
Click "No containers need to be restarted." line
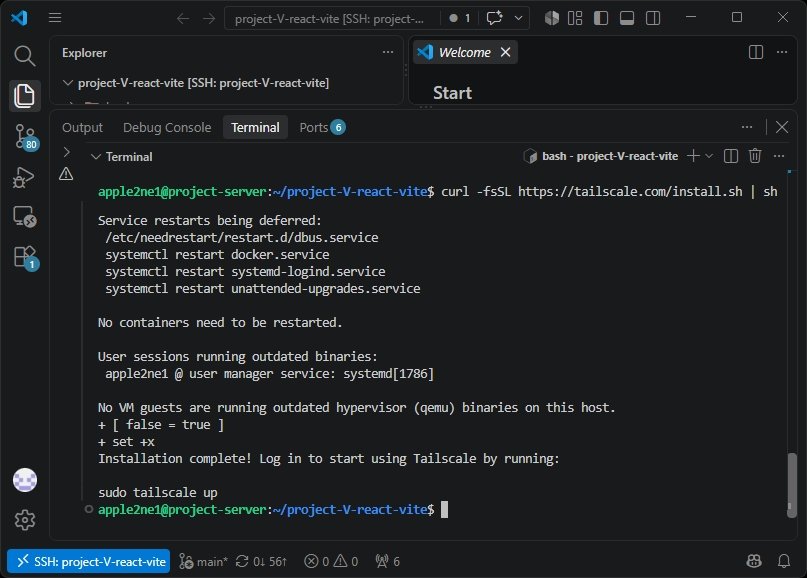[x=220, y=323]
